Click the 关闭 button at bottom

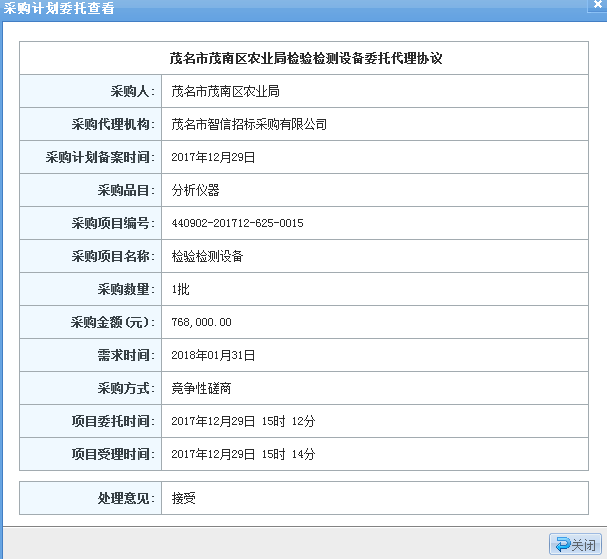pos(575,544)
